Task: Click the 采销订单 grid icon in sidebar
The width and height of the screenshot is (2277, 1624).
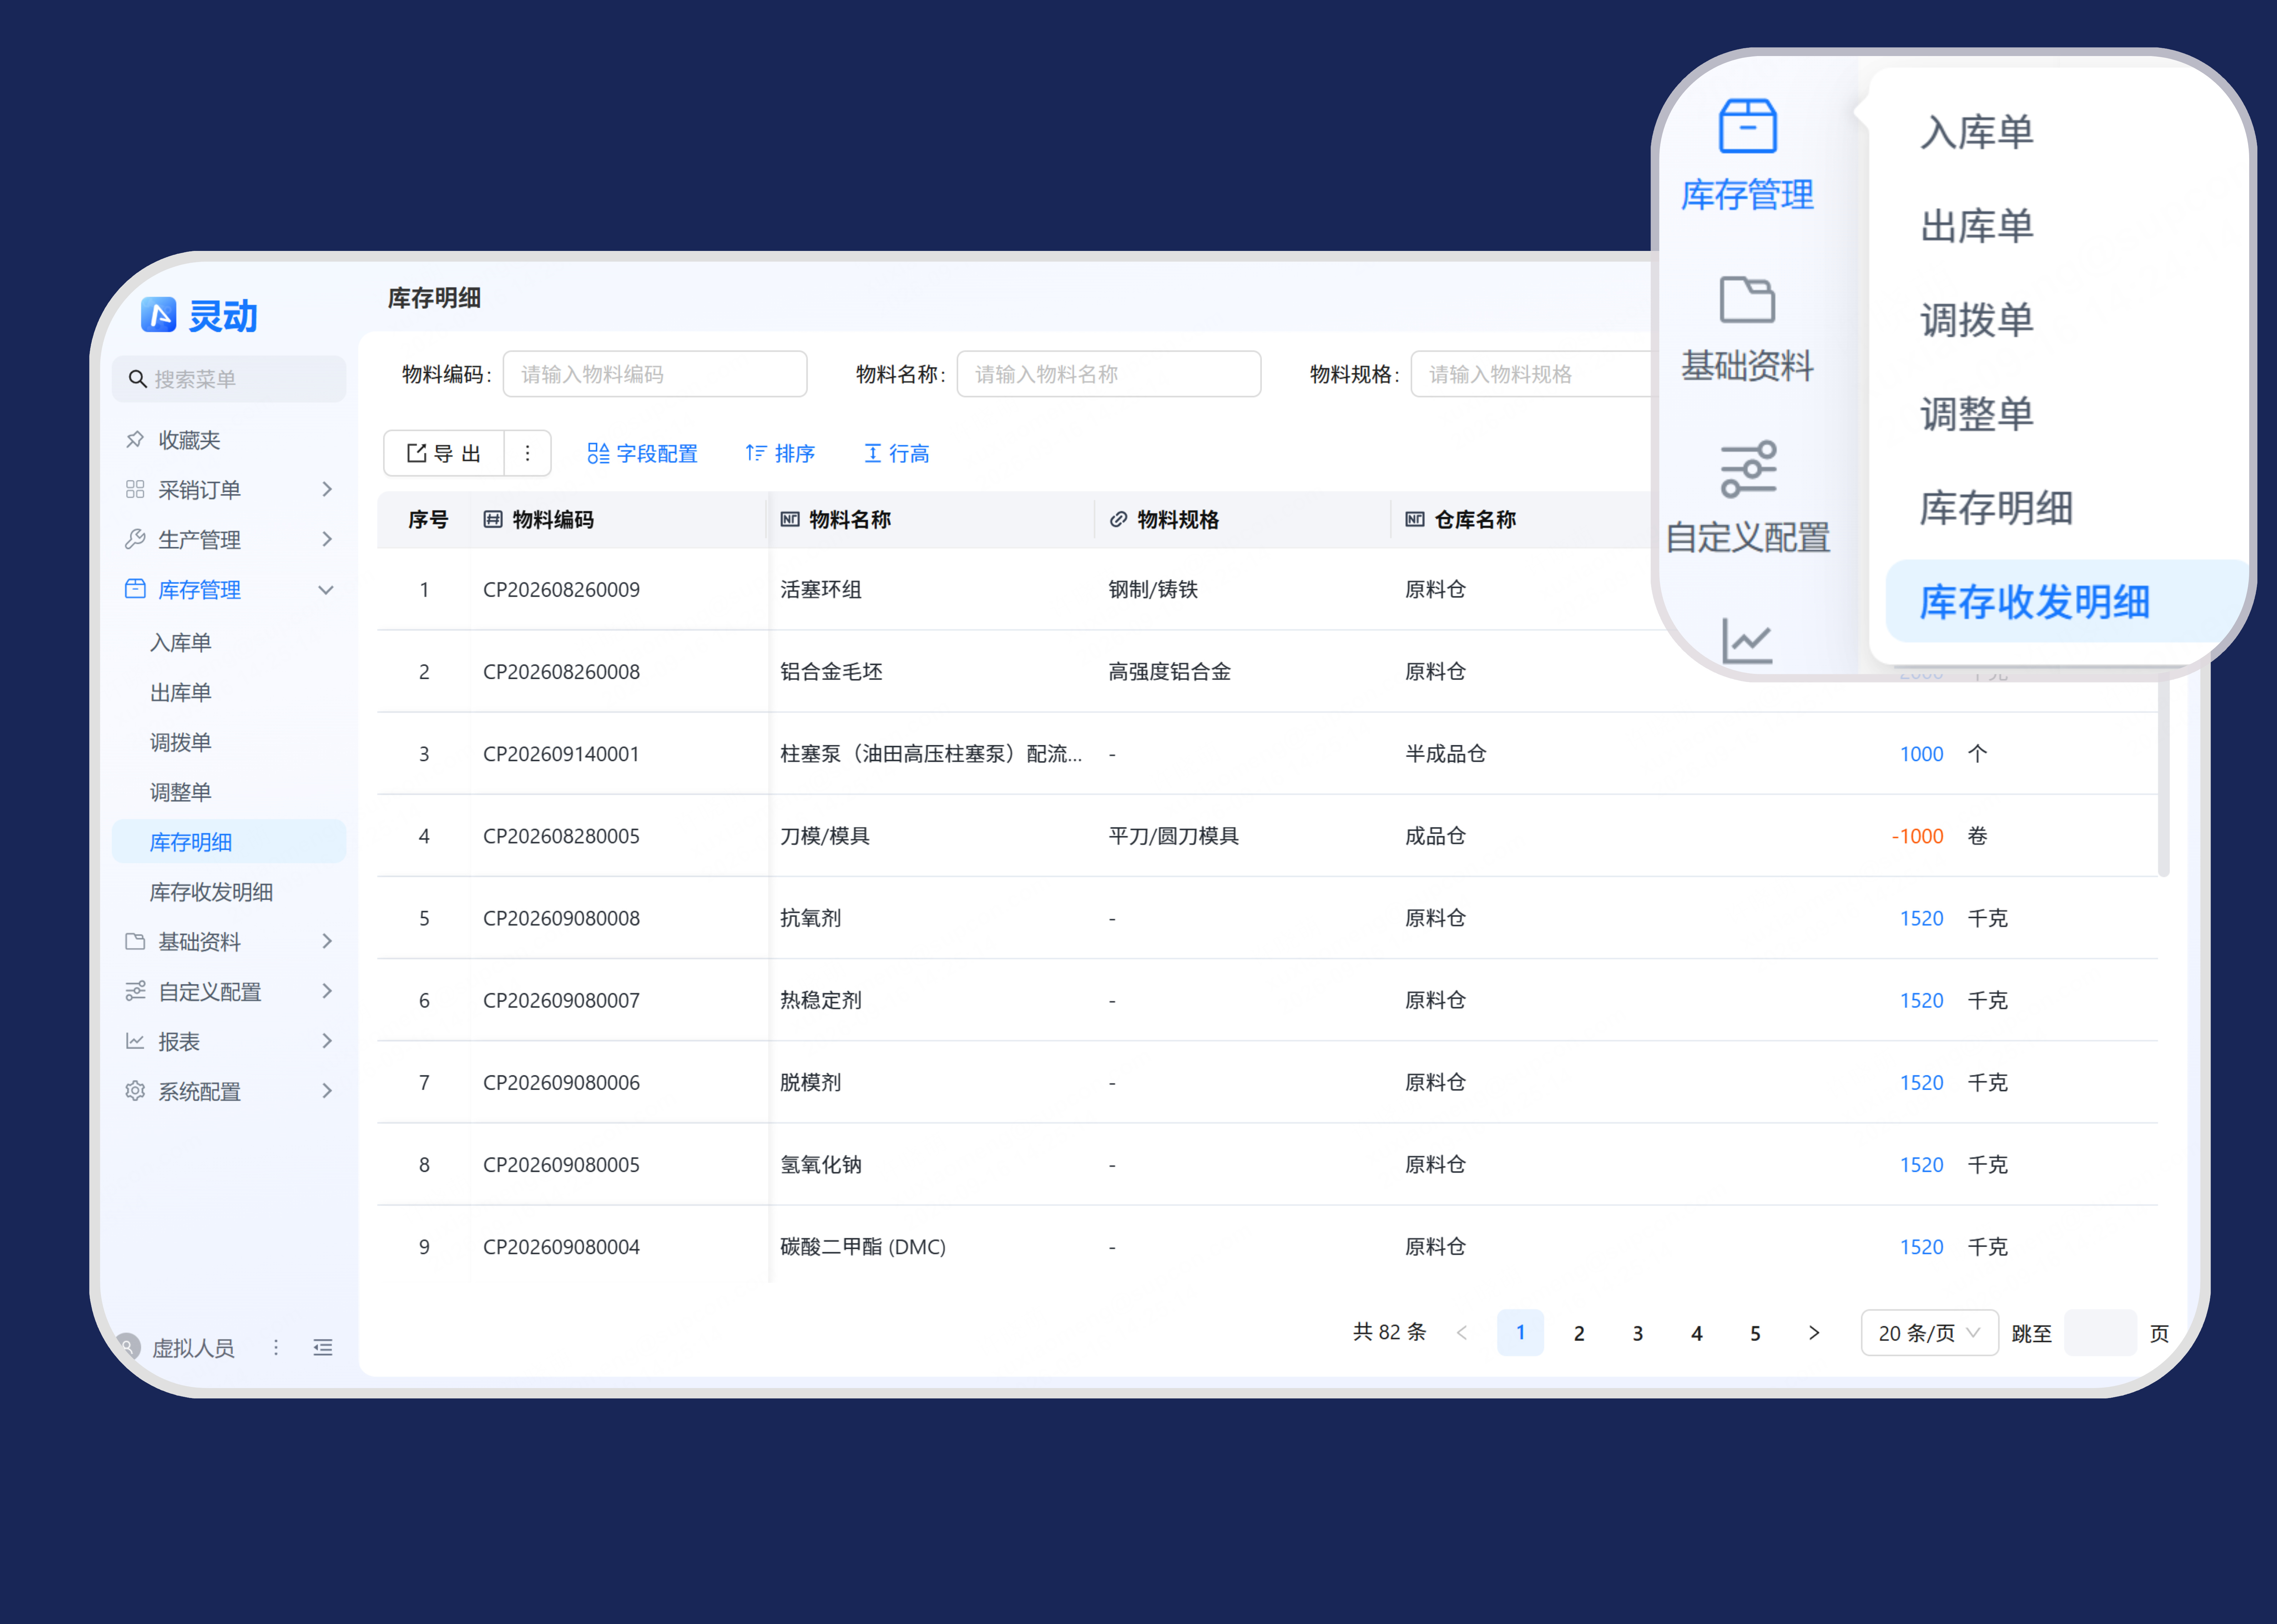Action: (135, 489)
